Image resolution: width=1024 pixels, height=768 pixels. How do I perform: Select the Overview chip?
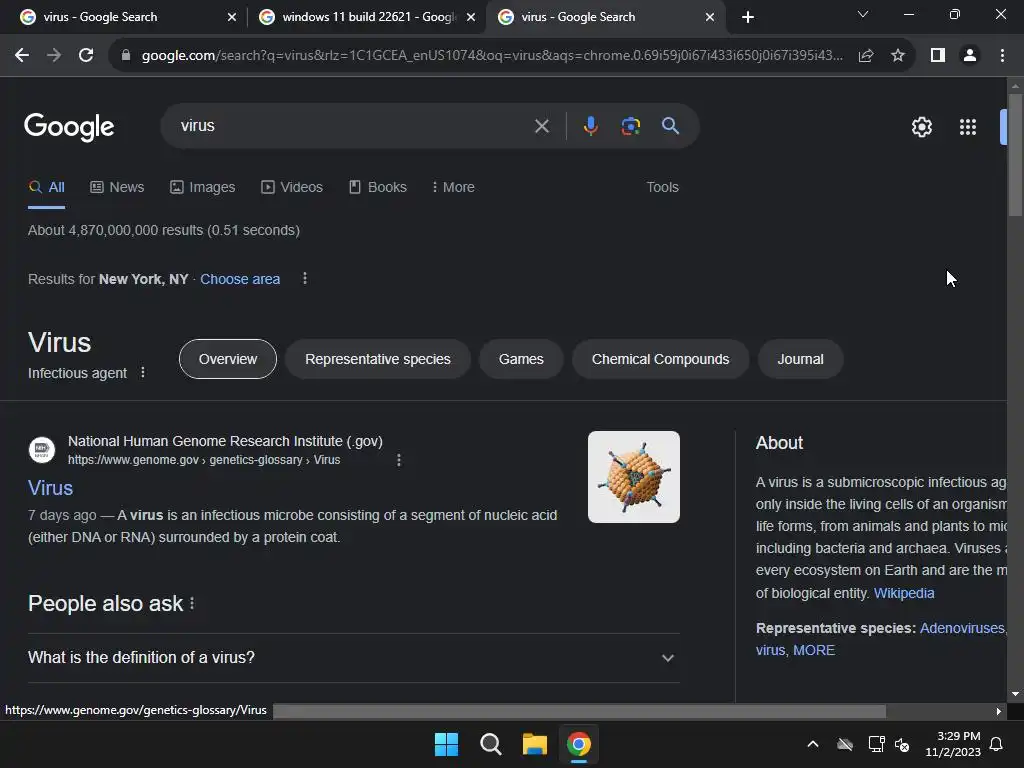pos(228,359)
